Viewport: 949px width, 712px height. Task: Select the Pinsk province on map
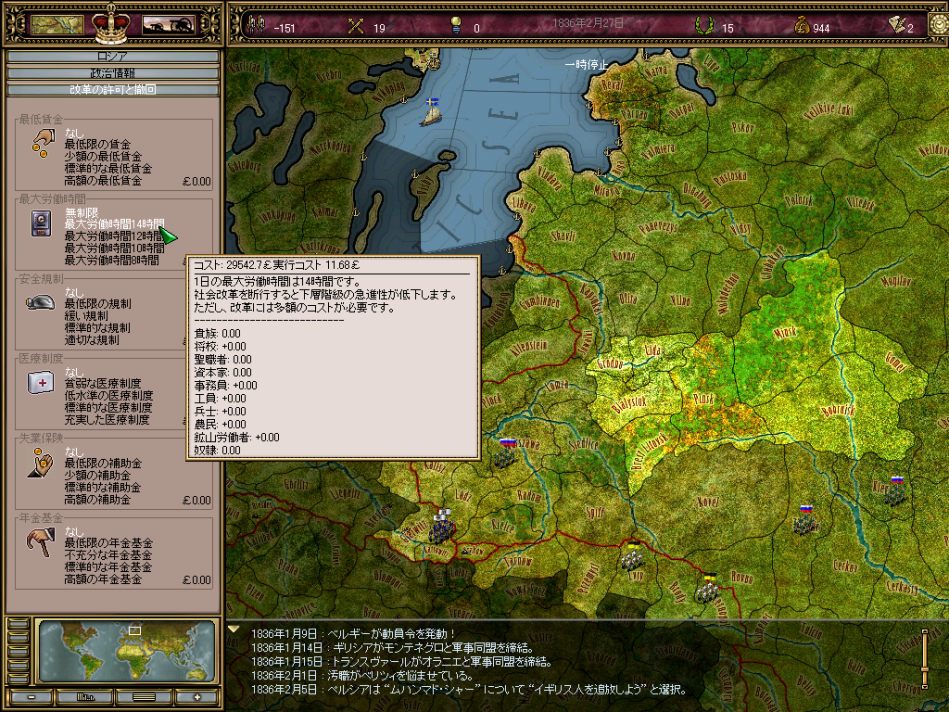tap(703, 399)
